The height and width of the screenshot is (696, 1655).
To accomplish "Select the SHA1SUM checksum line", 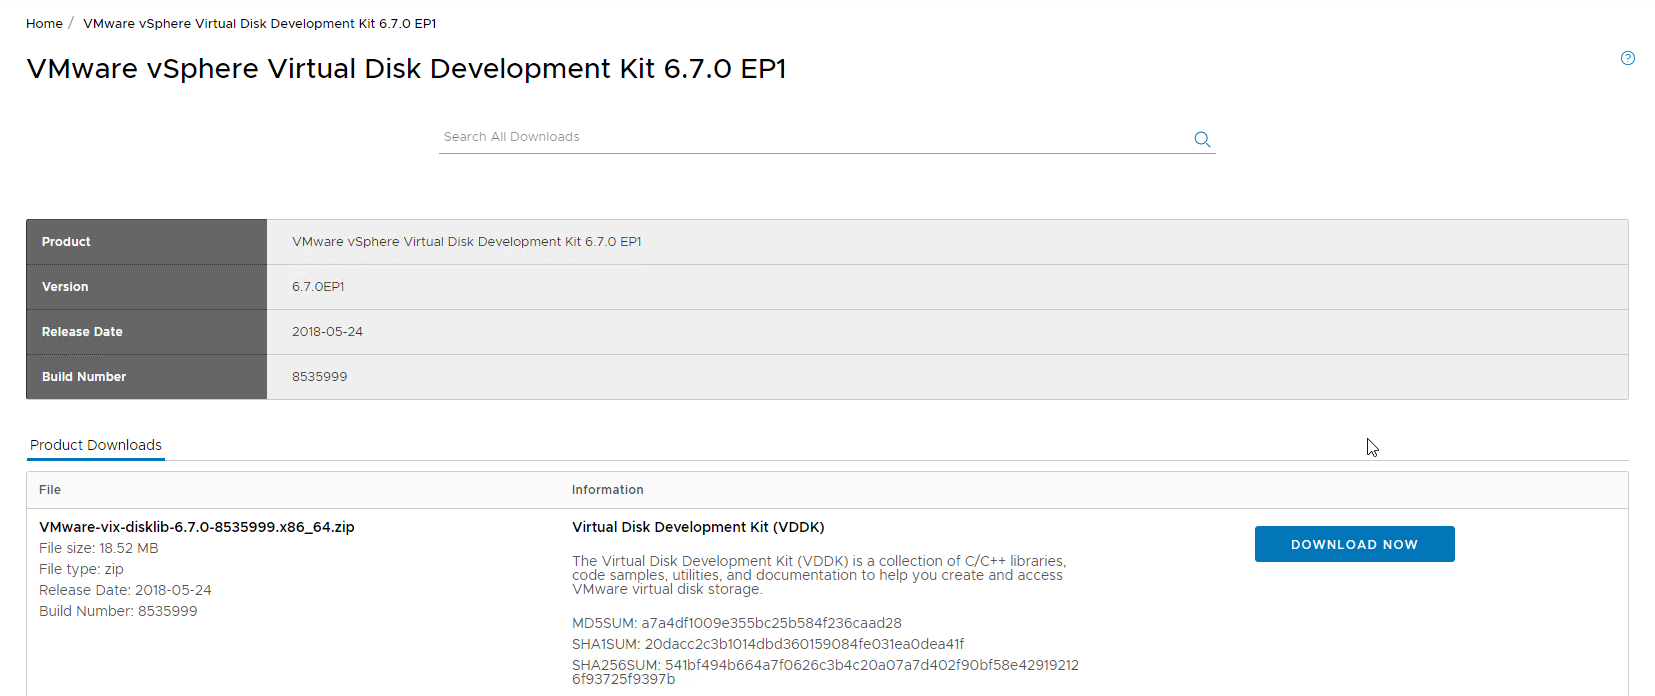I will click(x=768, y=644).
